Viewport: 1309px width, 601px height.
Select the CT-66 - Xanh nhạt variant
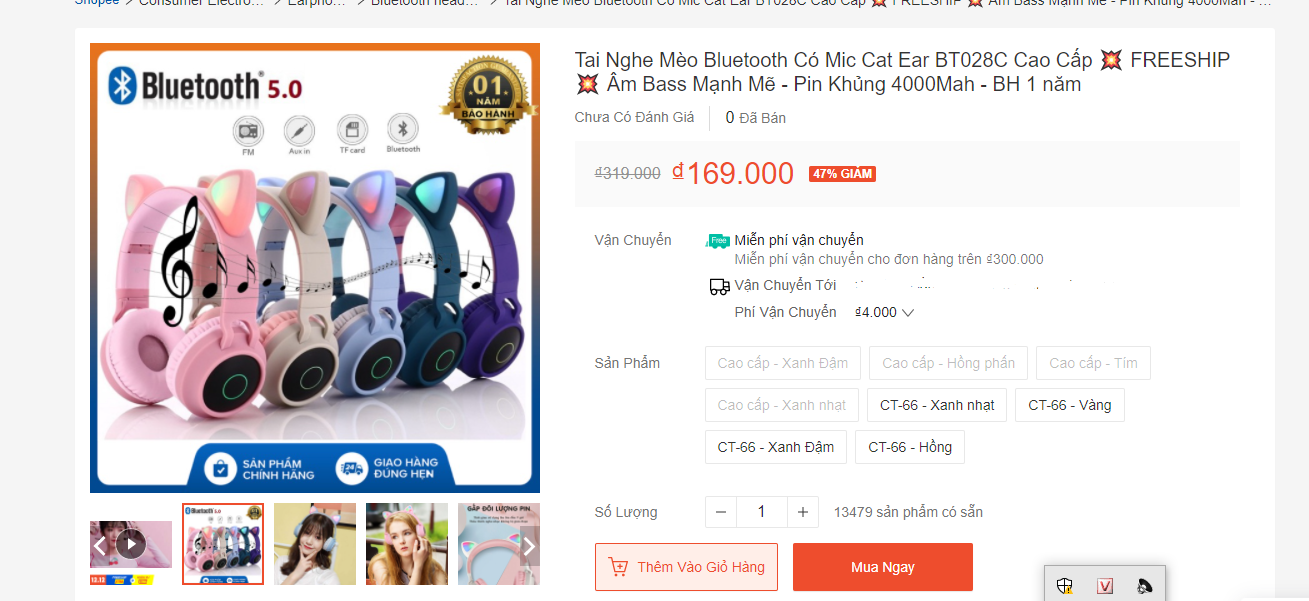click(937, 405)
